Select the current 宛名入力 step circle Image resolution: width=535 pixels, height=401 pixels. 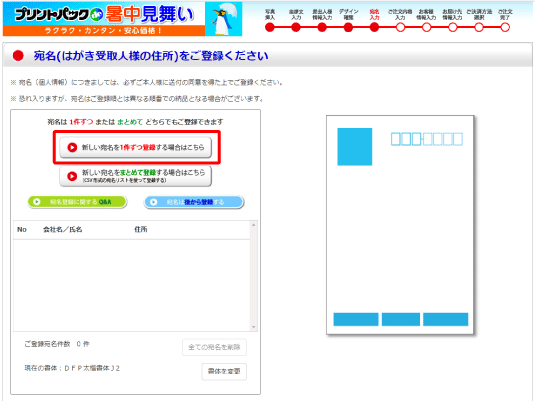tap(374, 27)
